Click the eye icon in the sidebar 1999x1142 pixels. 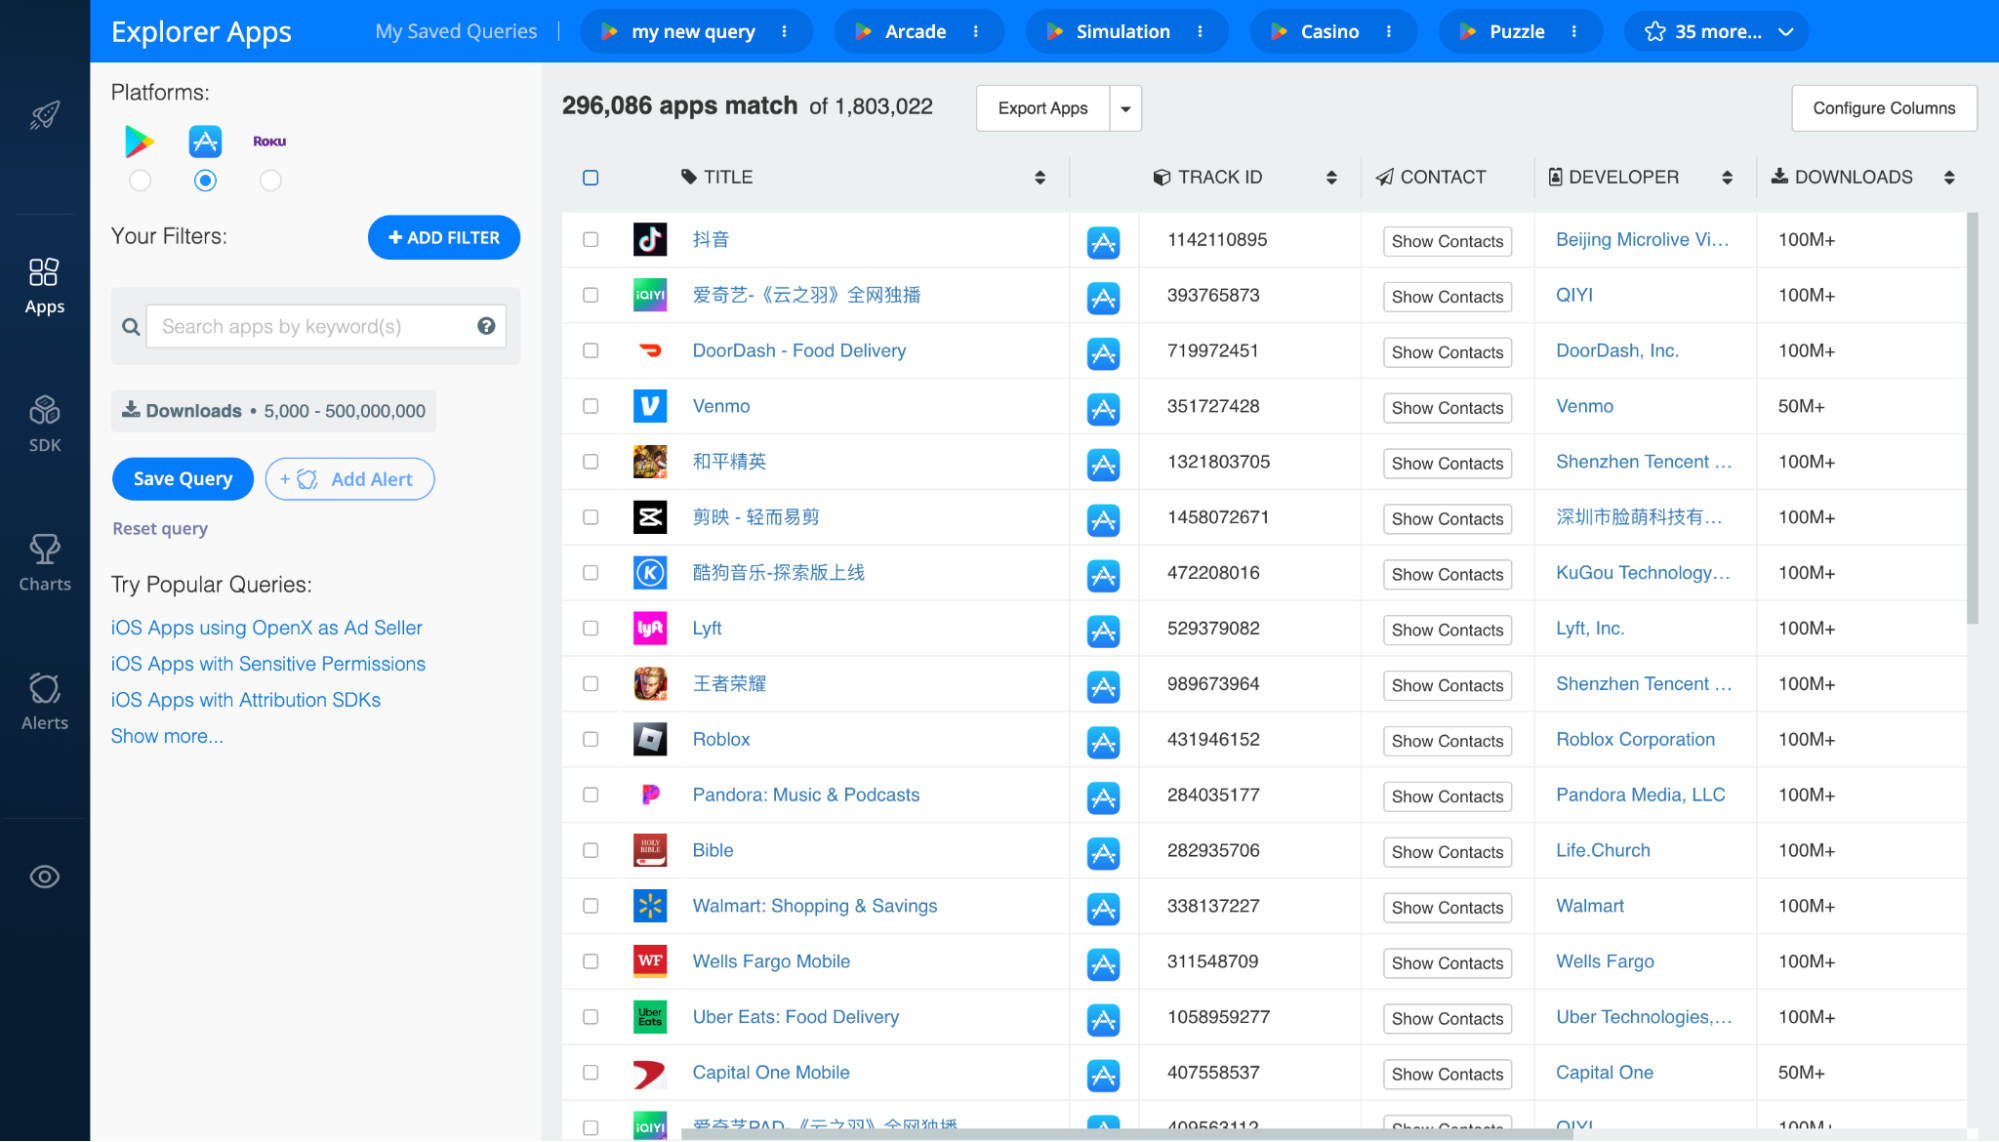pos(44,877)
